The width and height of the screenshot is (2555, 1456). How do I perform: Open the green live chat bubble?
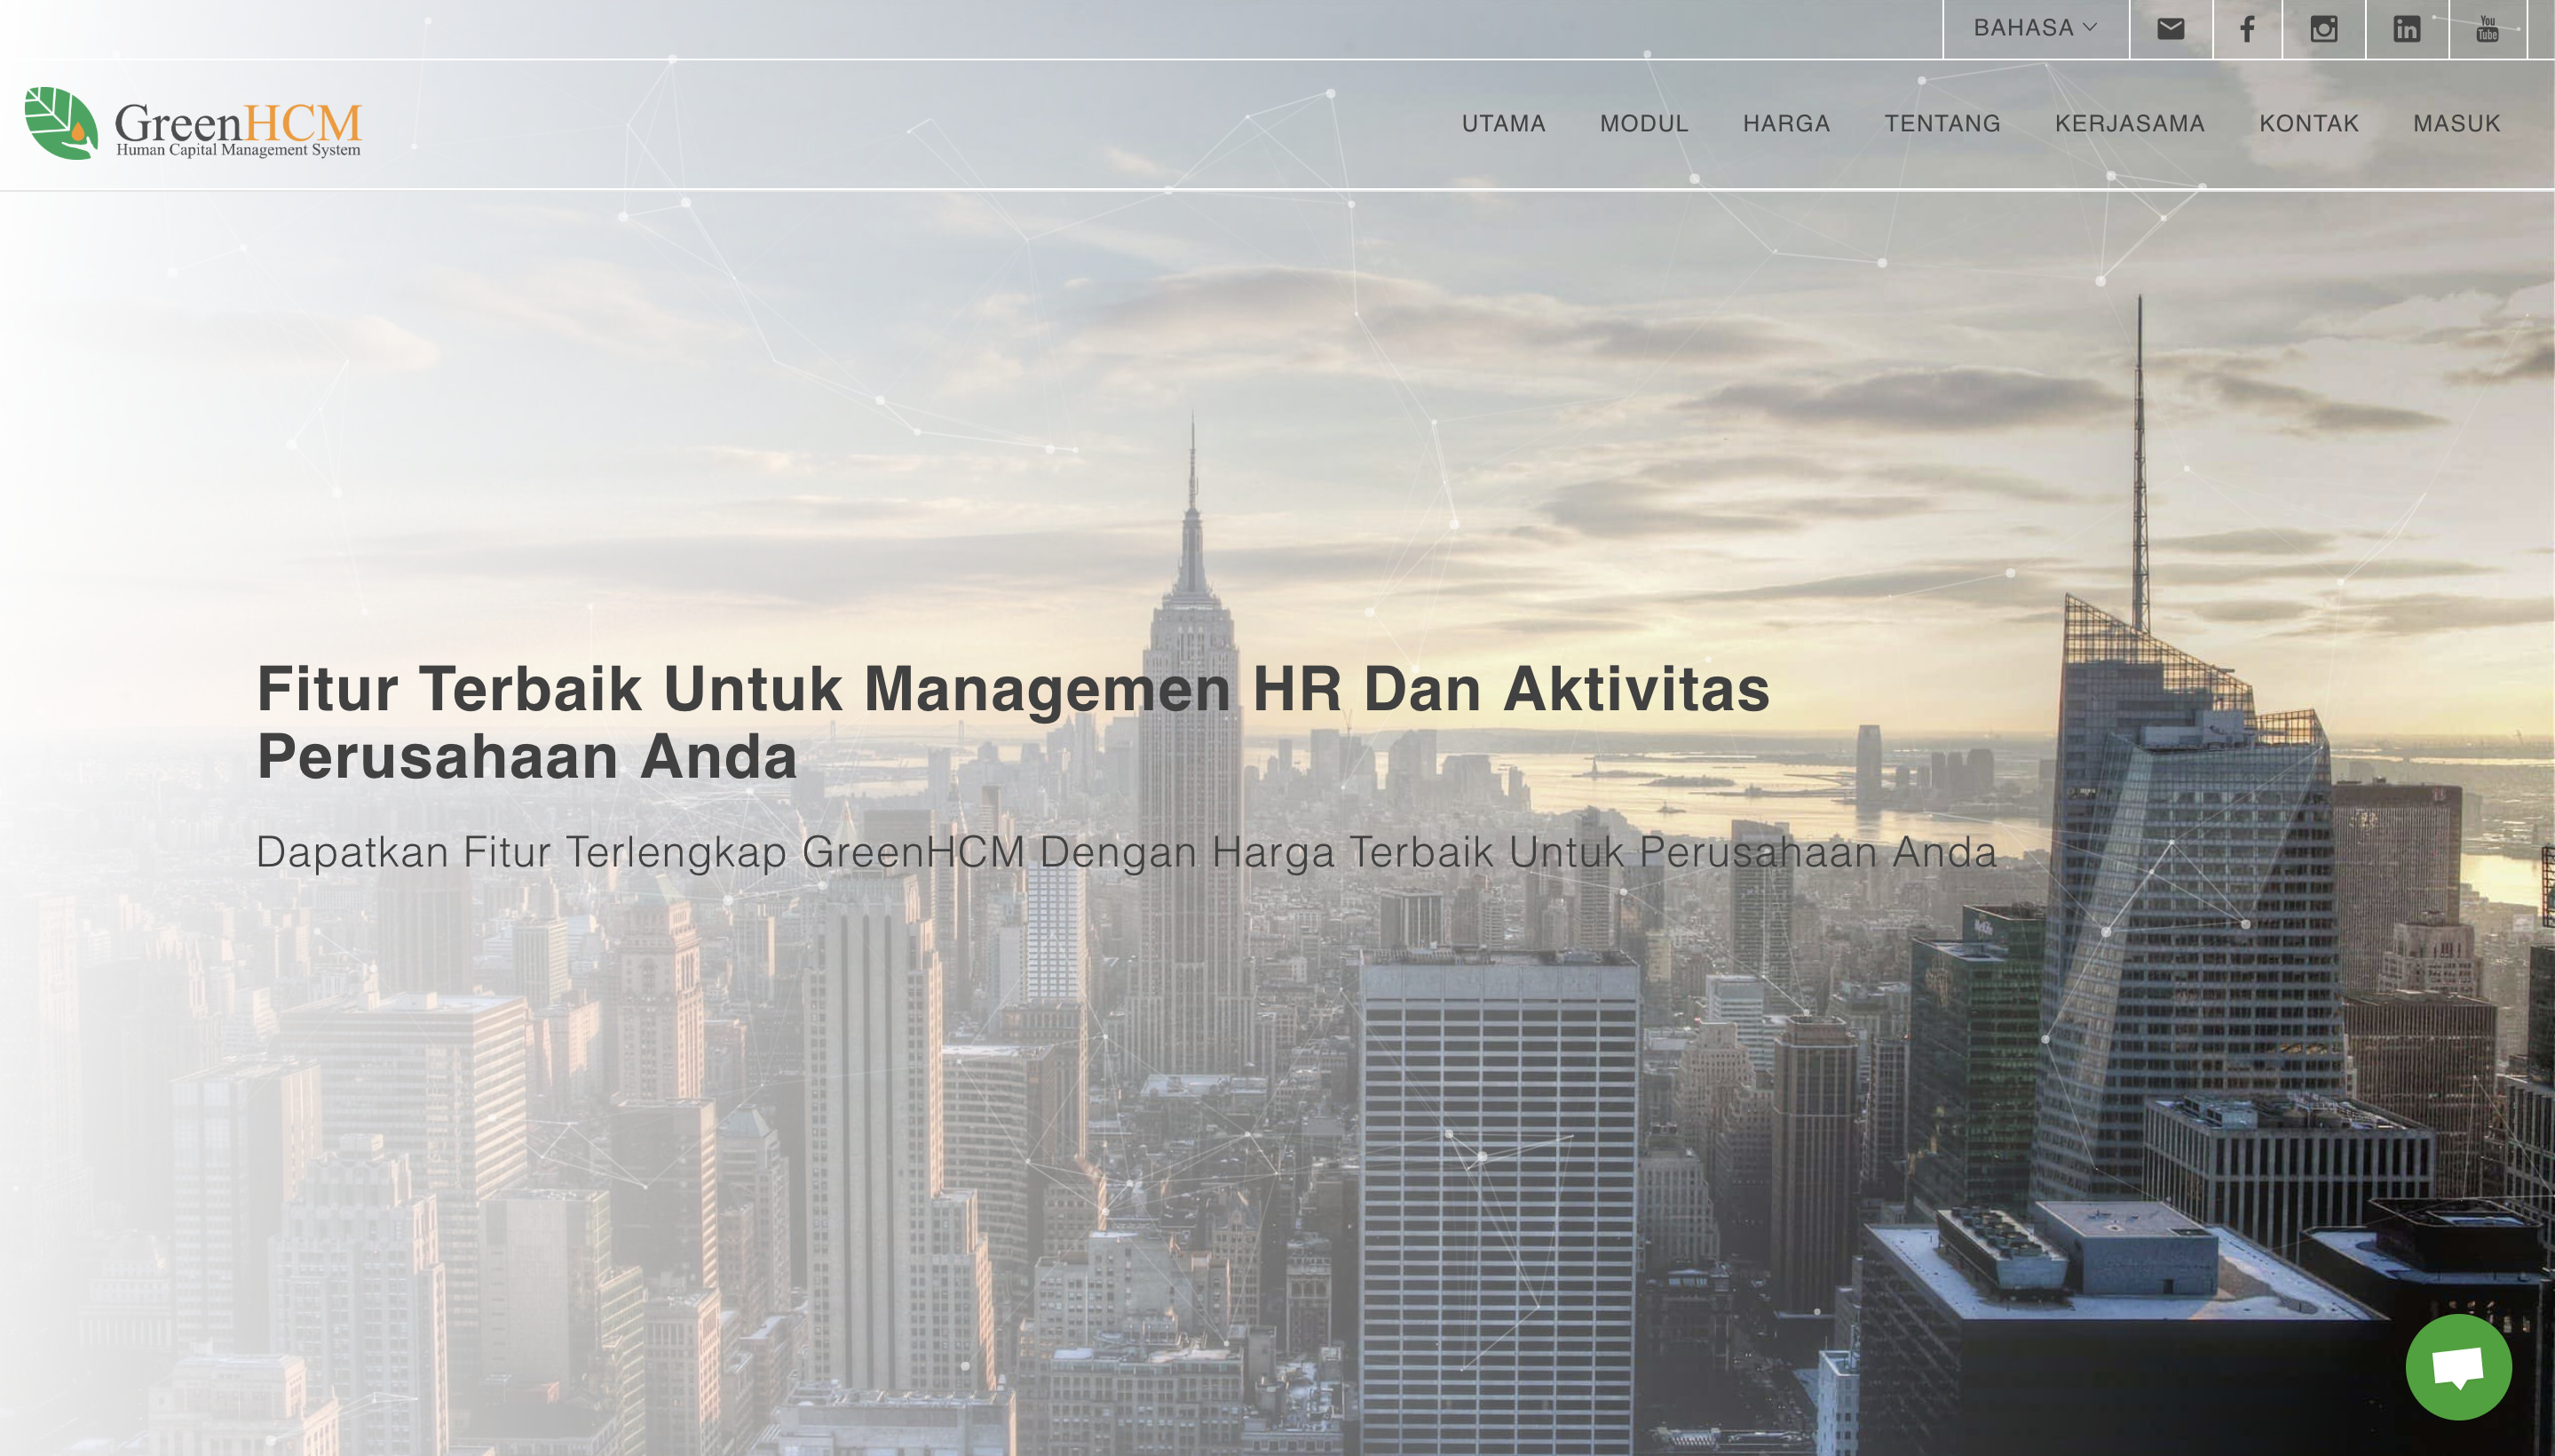click(x=2457, y=1366)
